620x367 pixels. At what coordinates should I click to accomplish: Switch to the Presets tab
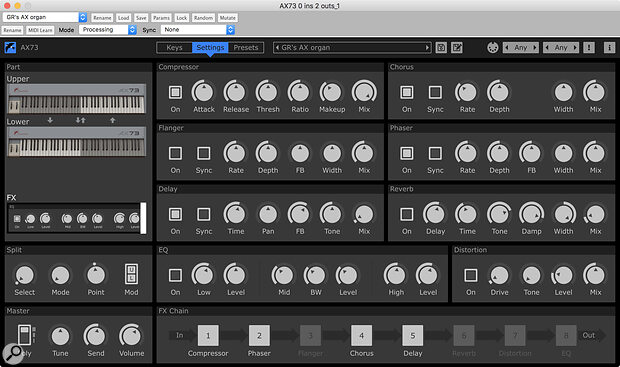coord(246,47)
